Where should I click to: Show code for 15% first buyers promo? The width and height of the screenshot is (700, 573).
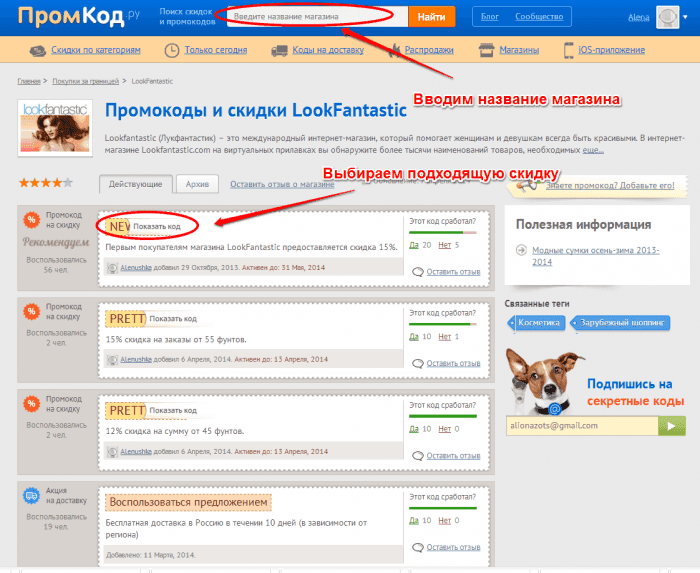[x=157, y=227]
